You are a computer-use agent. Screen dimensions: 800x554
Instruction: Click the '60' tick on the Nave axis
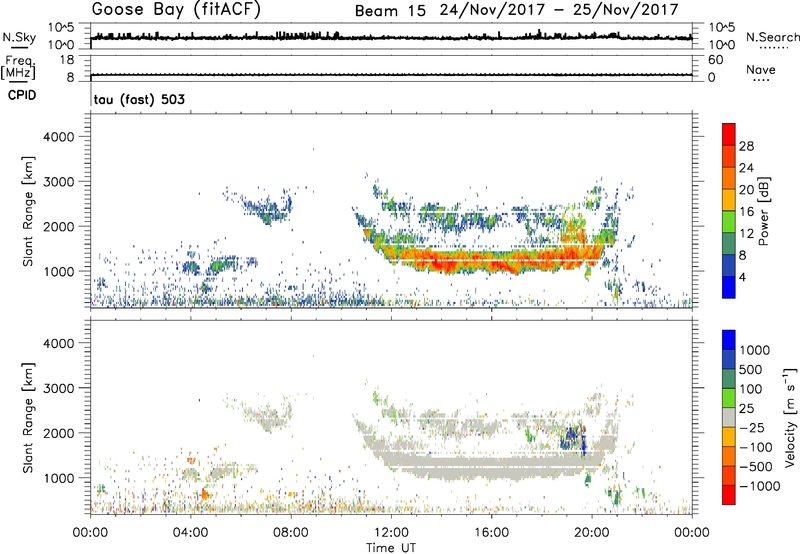click(715, 60)
